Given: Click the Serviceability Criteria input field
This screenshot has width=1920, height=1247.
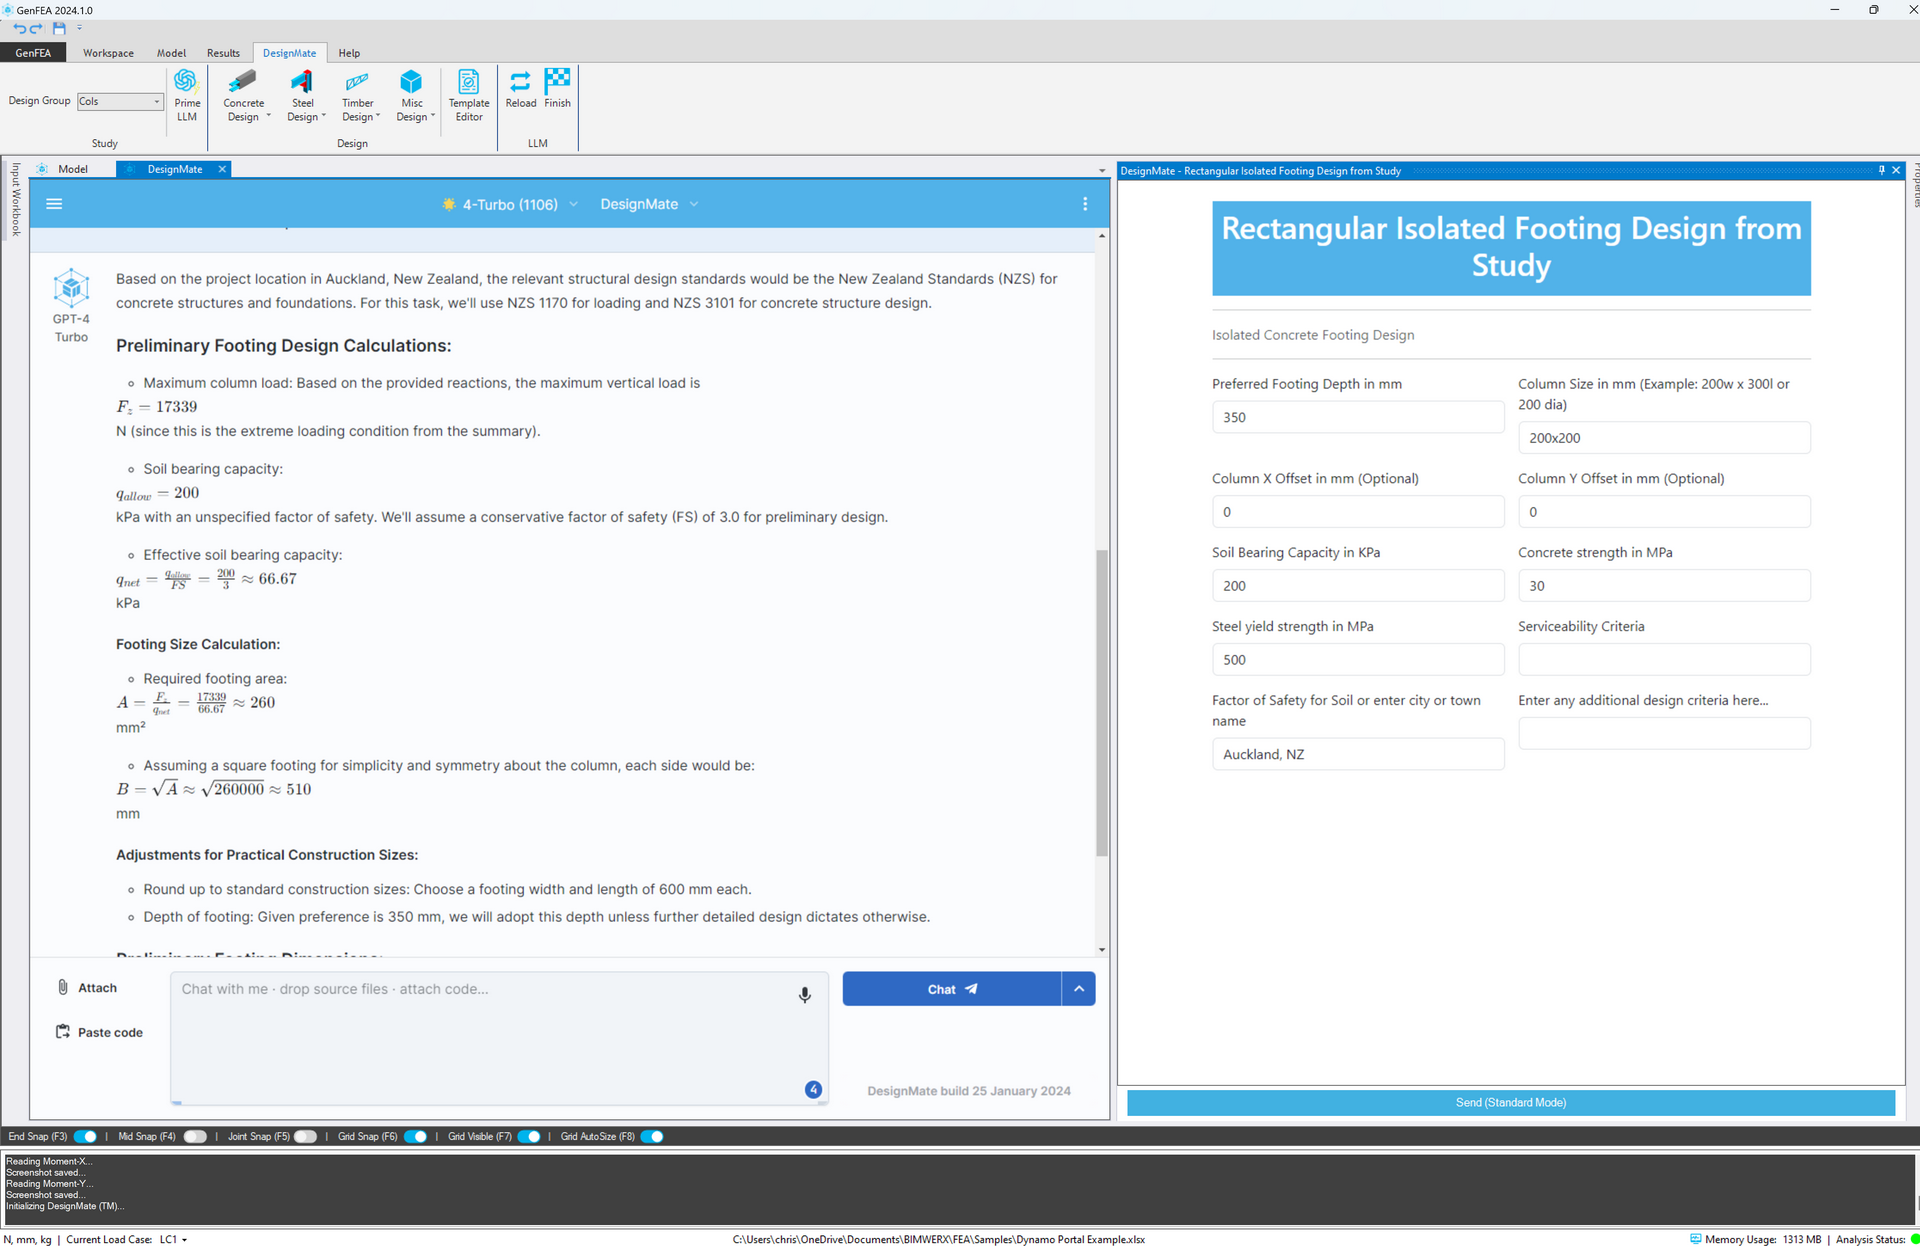Looking at the screenshot, I should coord(1663,659).
